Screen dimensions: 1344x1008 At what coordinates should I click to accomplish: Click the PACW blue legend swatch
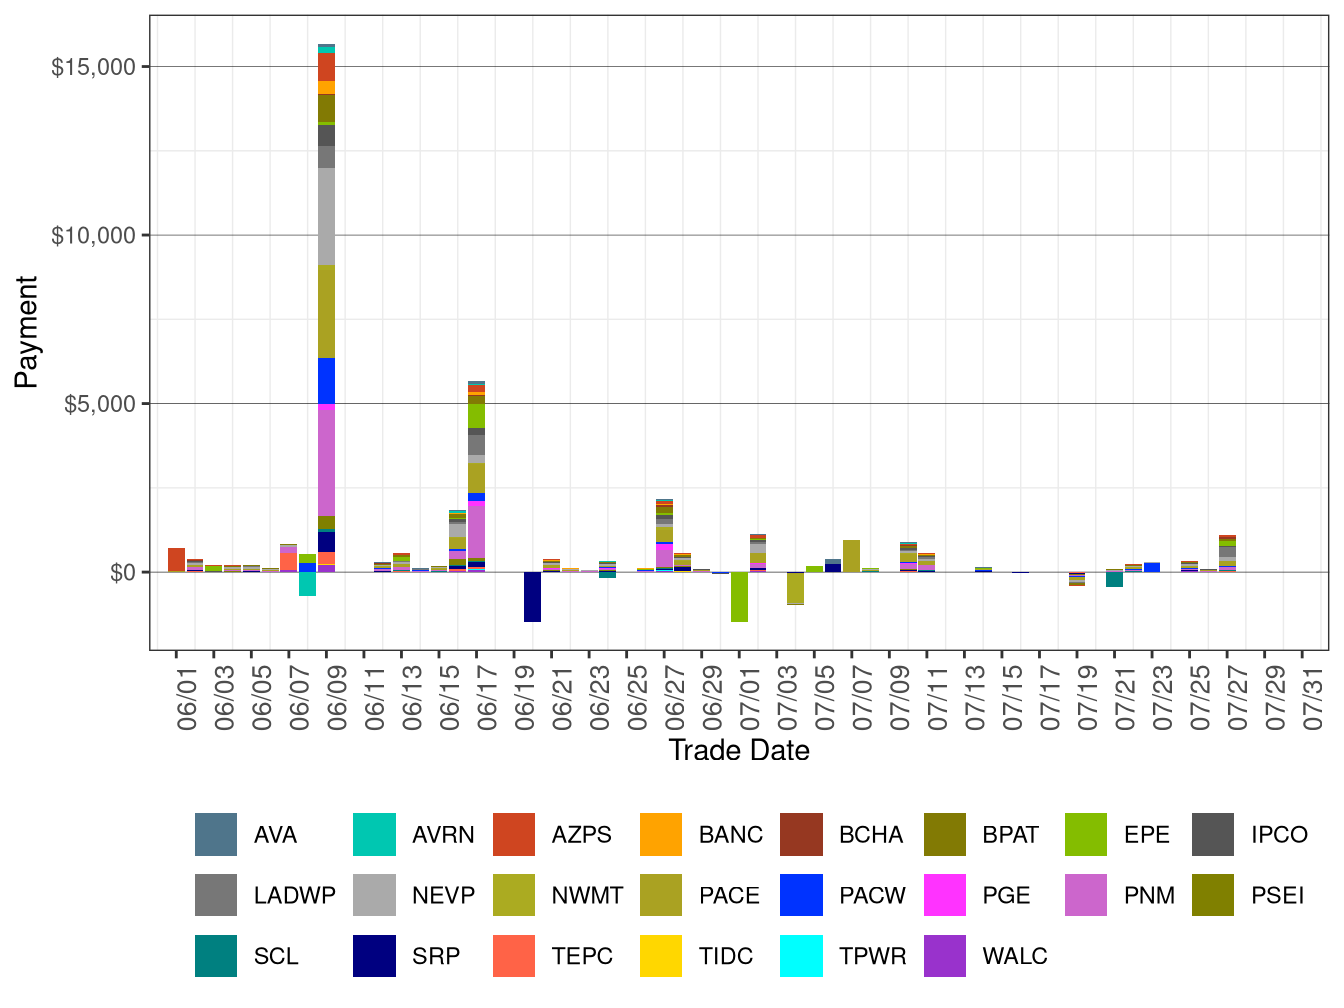[x=802, y=895]
